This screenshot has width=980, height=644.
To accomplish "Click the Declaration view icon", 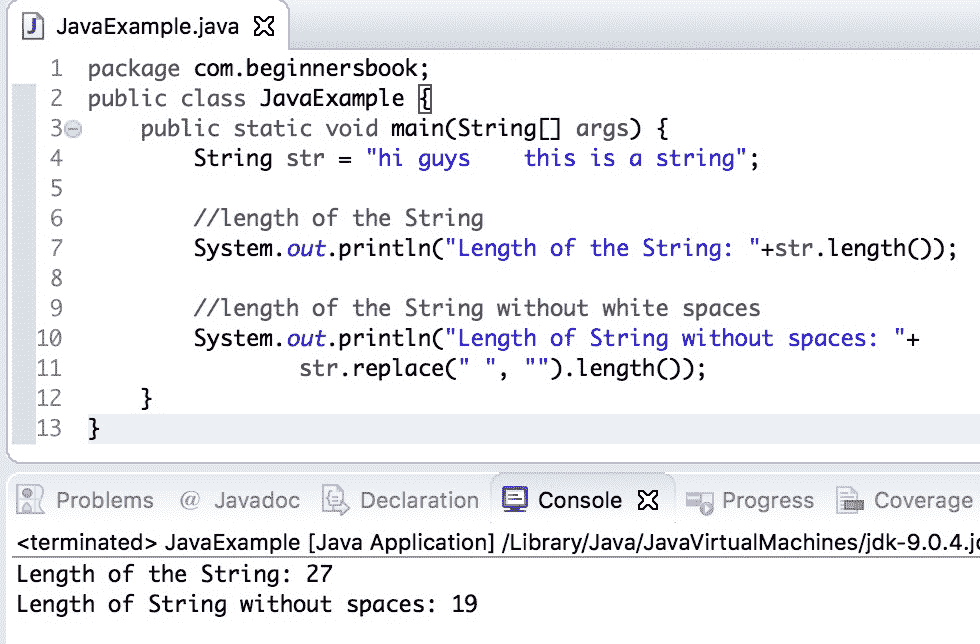I will tap(335, 500).
